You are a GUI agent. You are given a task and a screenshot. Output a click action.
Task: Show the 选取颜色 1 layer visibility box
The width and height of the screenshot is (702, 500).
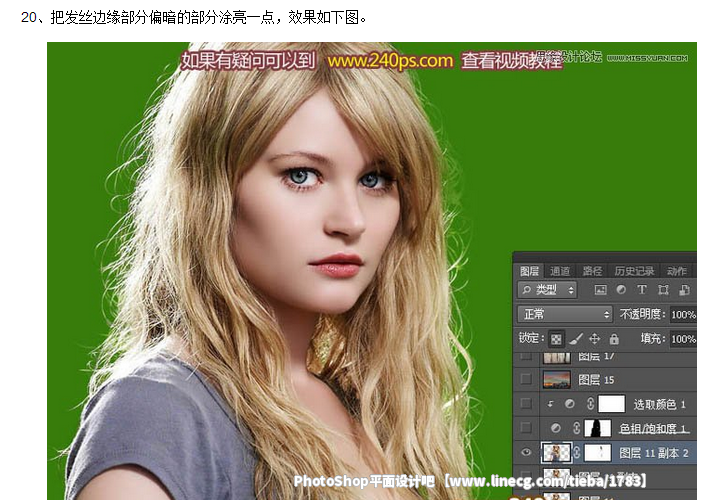(526, 404)
